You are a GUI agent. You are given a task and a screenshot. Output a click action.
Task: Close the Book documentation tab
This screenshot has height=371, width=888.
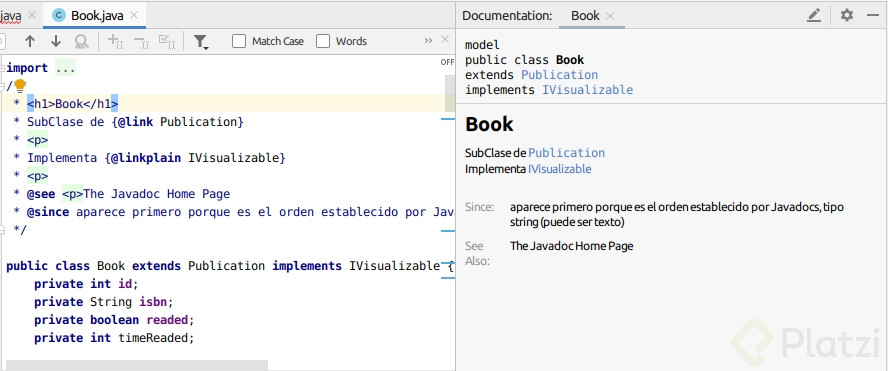point(610,16)
